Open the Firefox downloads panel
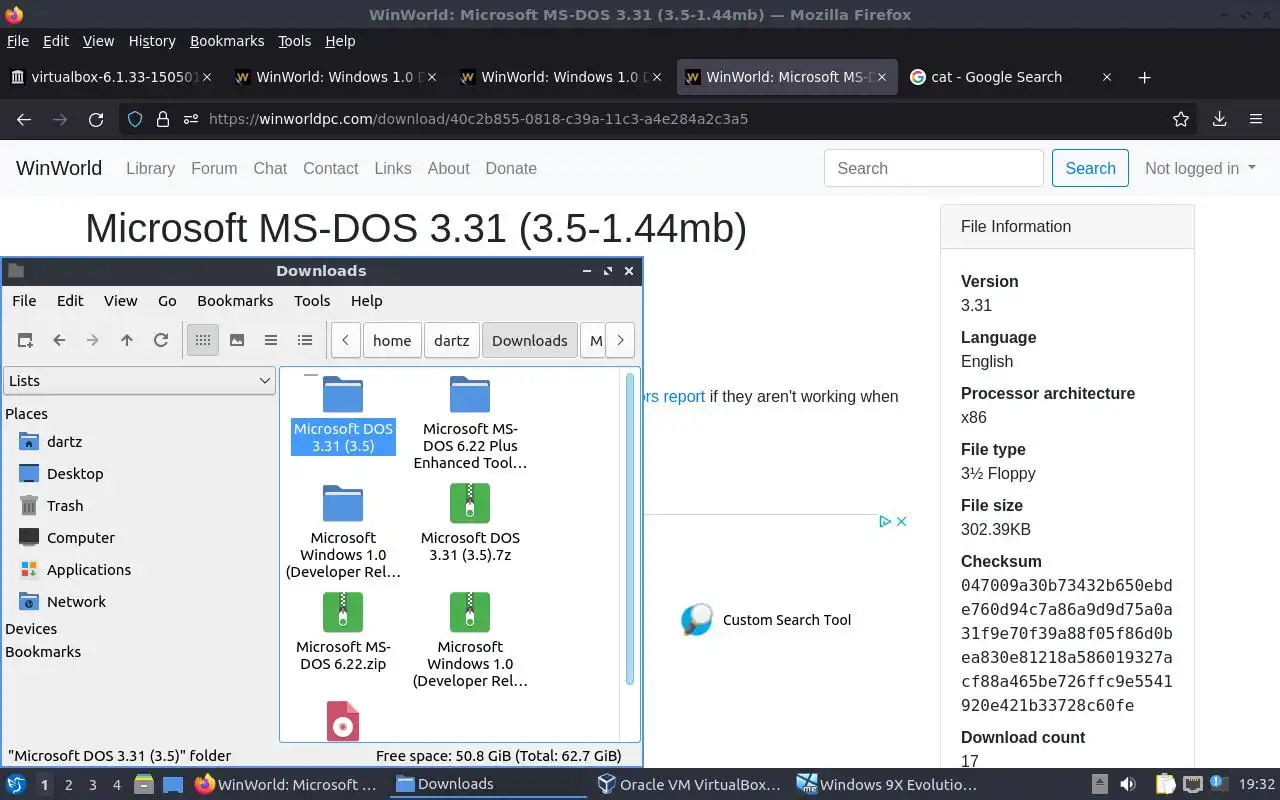 point(1219,119)
